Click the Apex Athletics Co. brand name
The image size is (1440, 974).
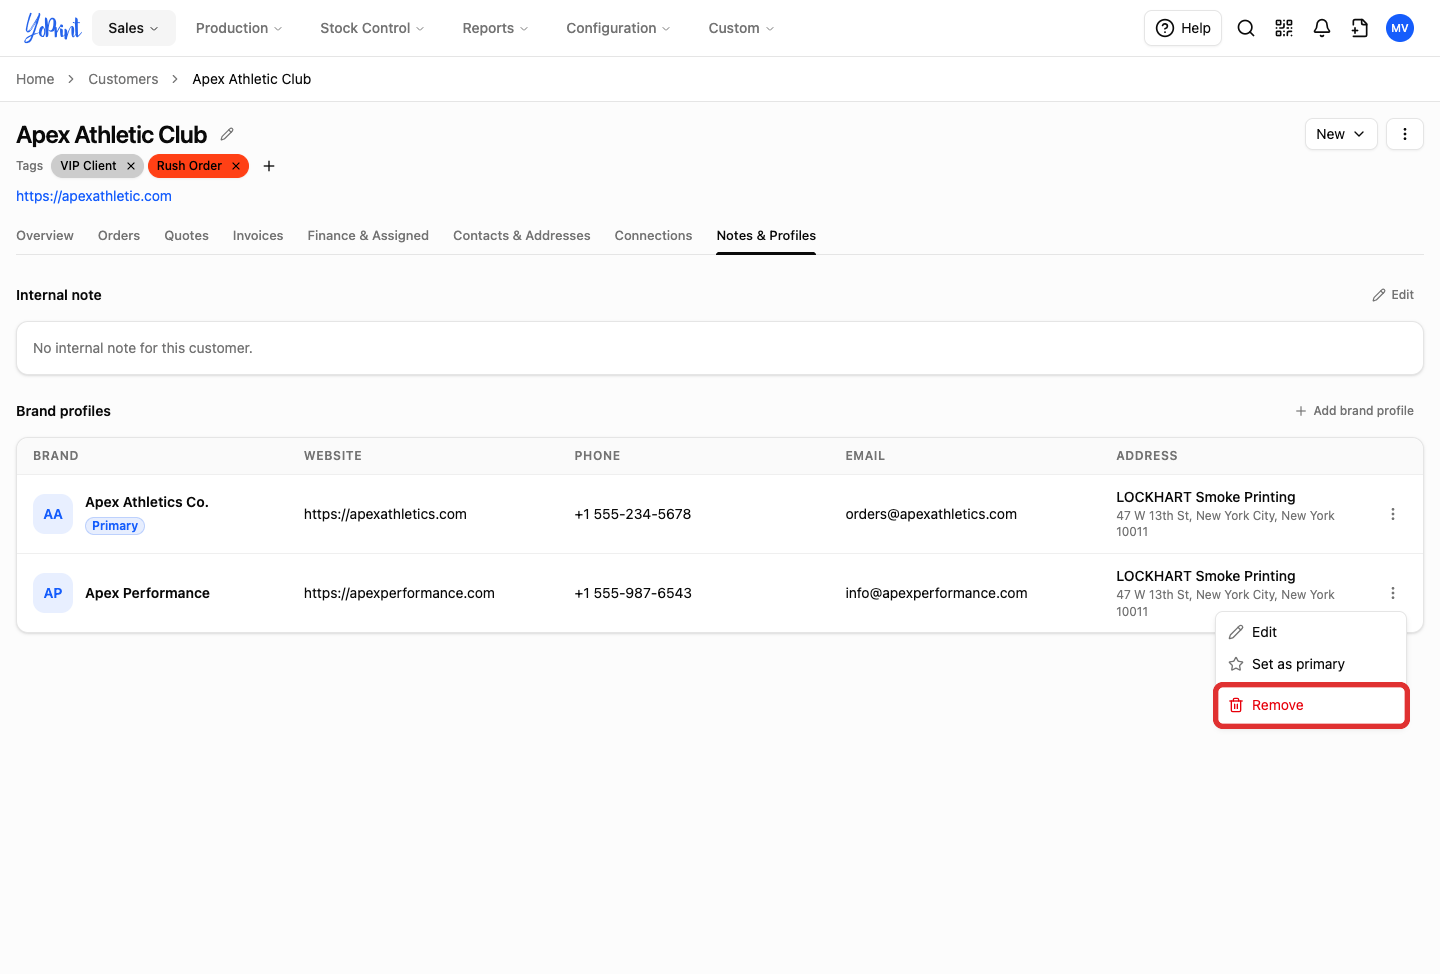pos(147,502)
